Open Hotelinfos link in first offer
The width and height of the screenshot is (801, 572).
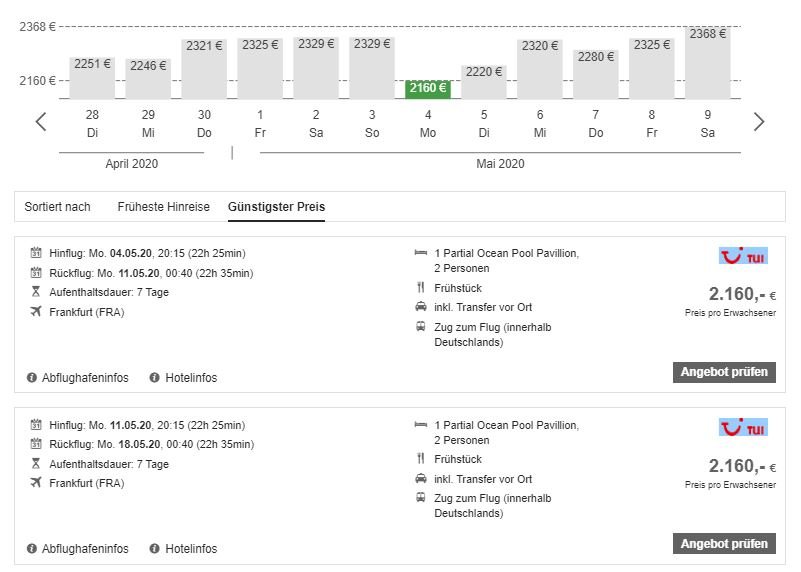click(190, 378)
